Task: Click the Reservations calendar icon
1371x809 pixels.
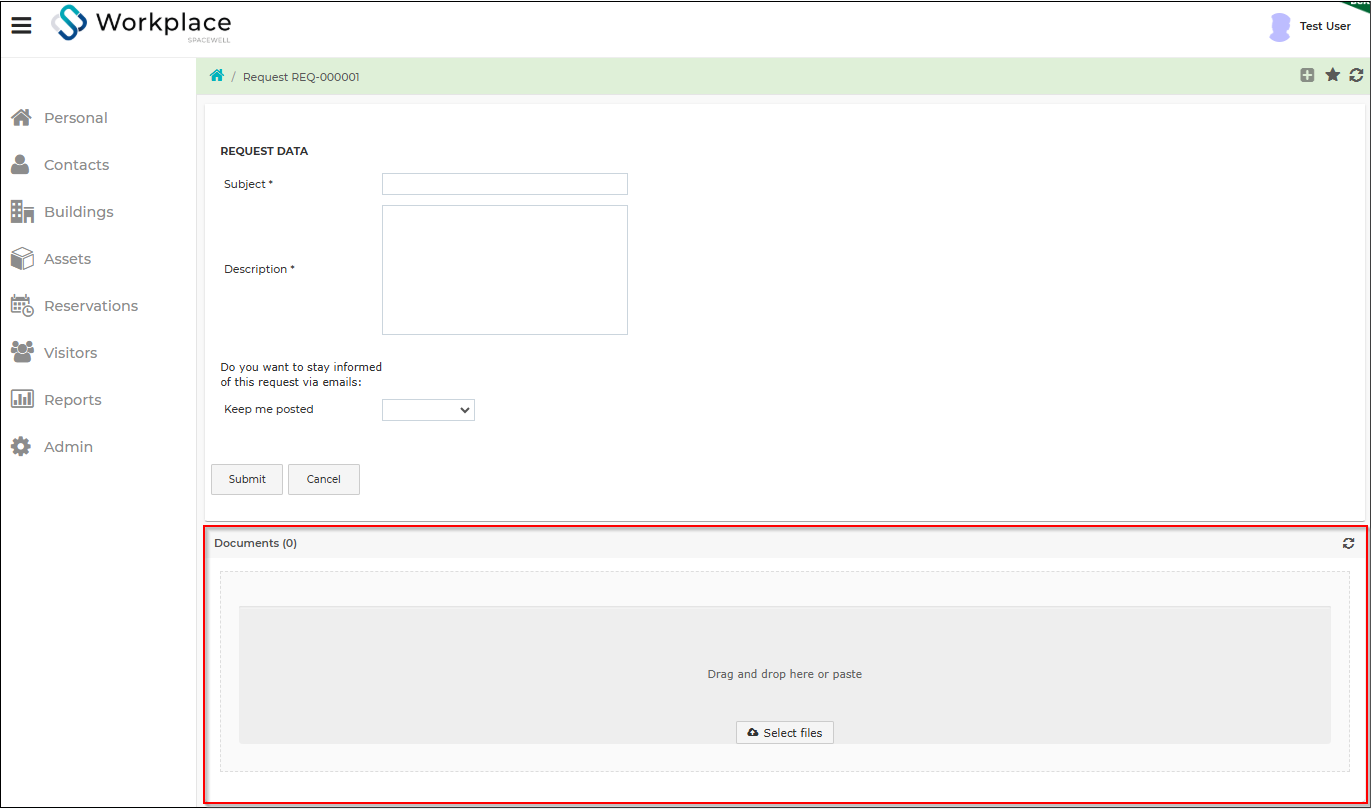Action: (x=22, y=305)
